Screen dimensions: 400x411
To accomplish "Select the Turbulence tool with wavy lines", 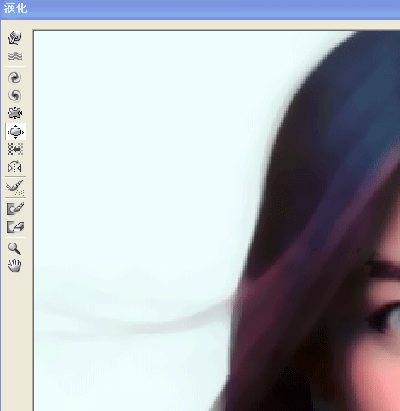I will (x=15, y=56).
